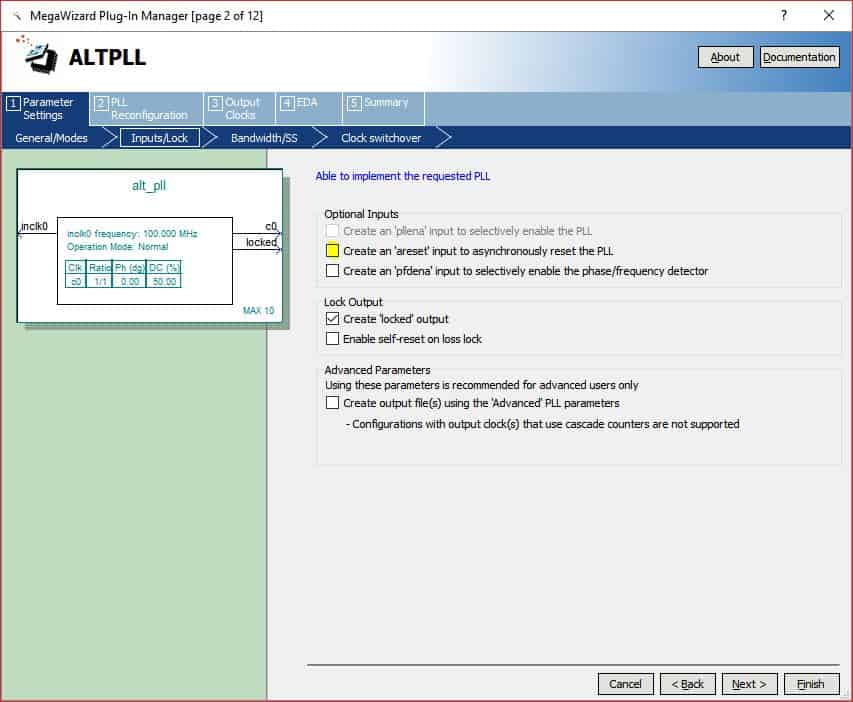The width and height of the screenshot is (853, 702).
Task: Check the 'Advanced' PLL parameters output file option
Action: point(333,403)
